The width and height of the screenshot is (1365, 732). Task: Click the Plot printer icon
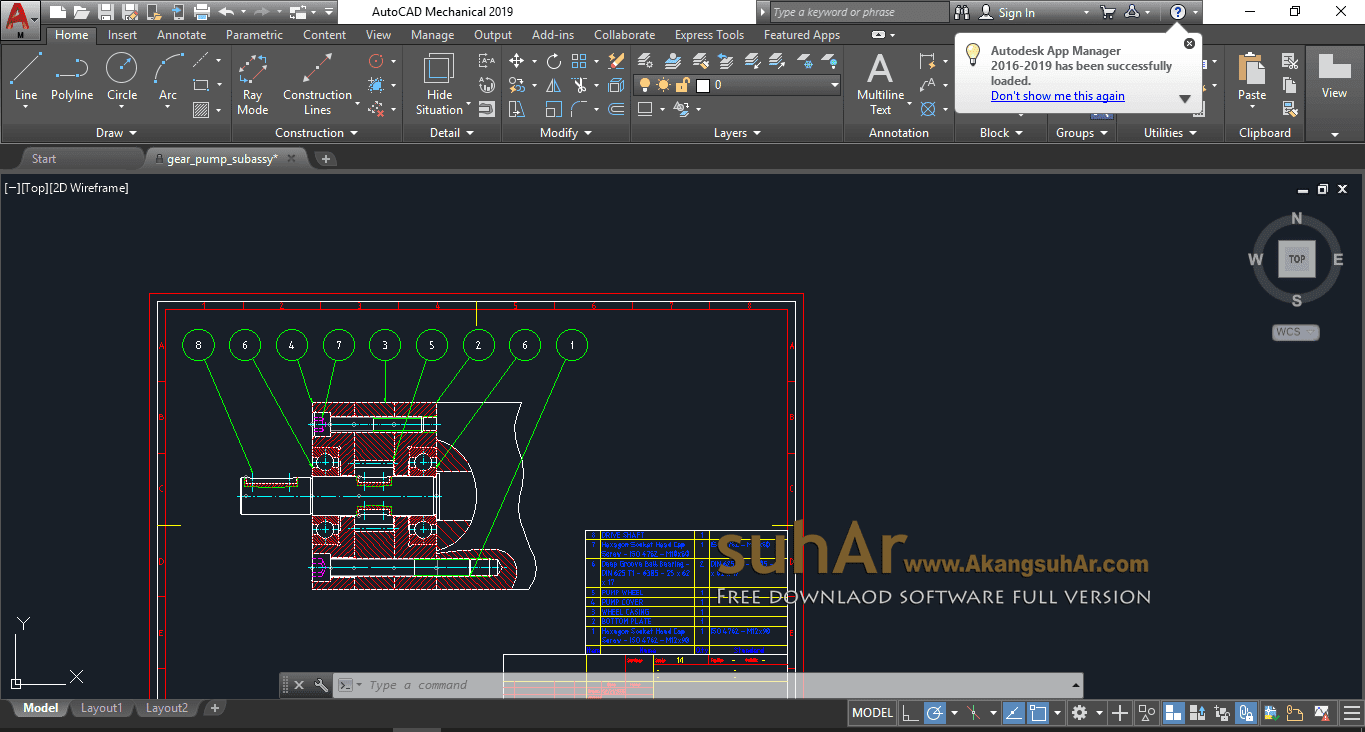click(x=201, y=12)
